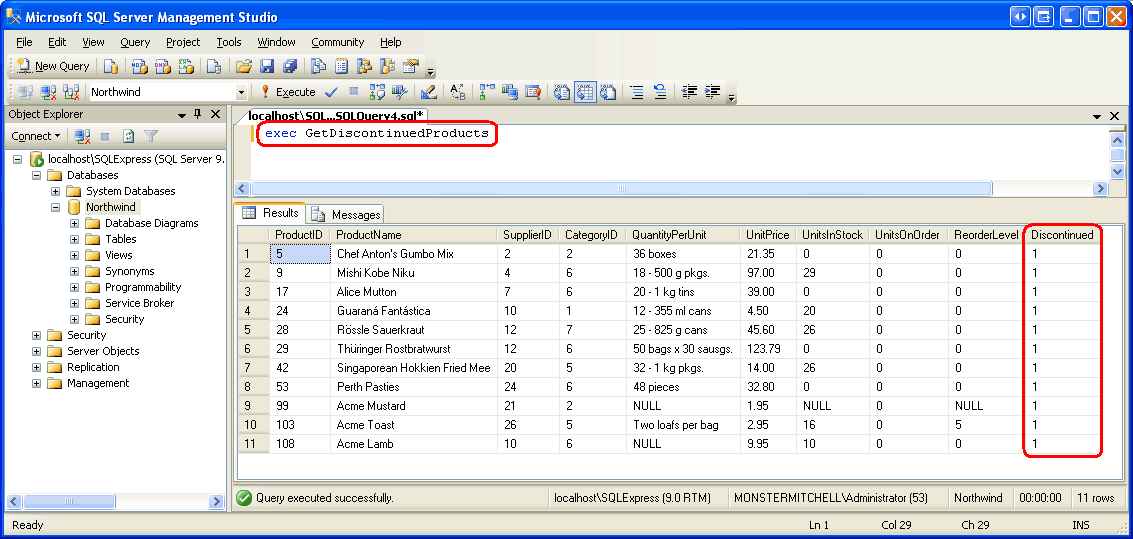1133x539 pixels.
Task: Collapse the Northwind database node
Action: click(56, 207)
